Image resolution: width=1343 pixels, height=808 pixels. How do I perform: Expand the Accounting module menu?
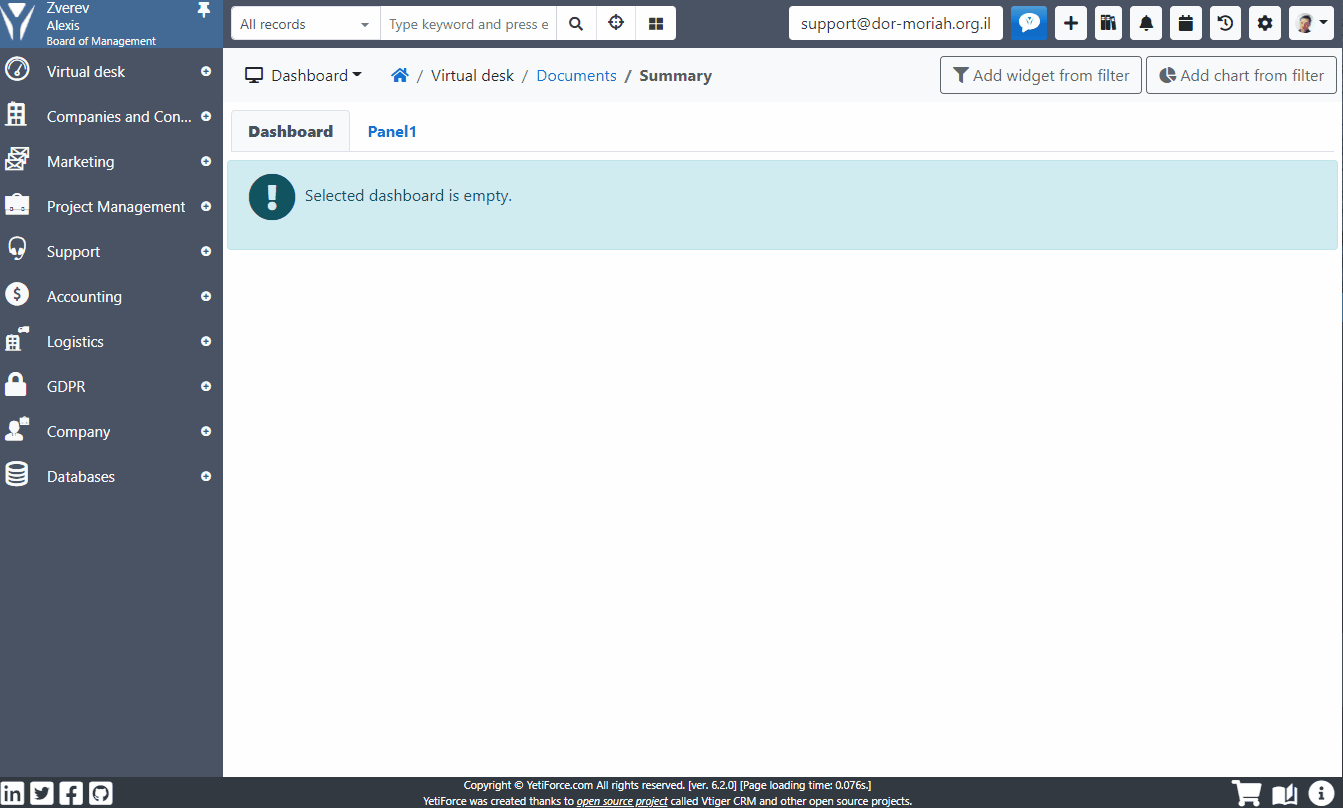tap(205, 296)
